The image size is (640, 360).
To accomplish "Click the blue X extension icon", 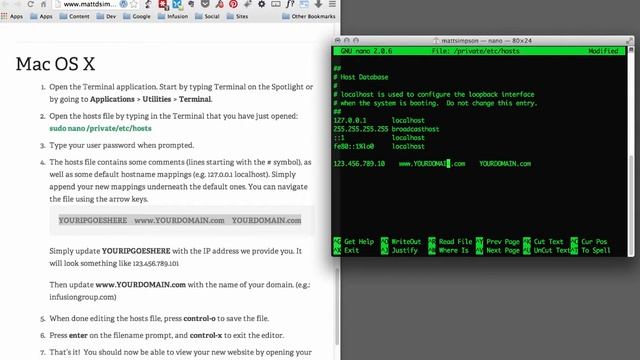I will pos(177,4).
